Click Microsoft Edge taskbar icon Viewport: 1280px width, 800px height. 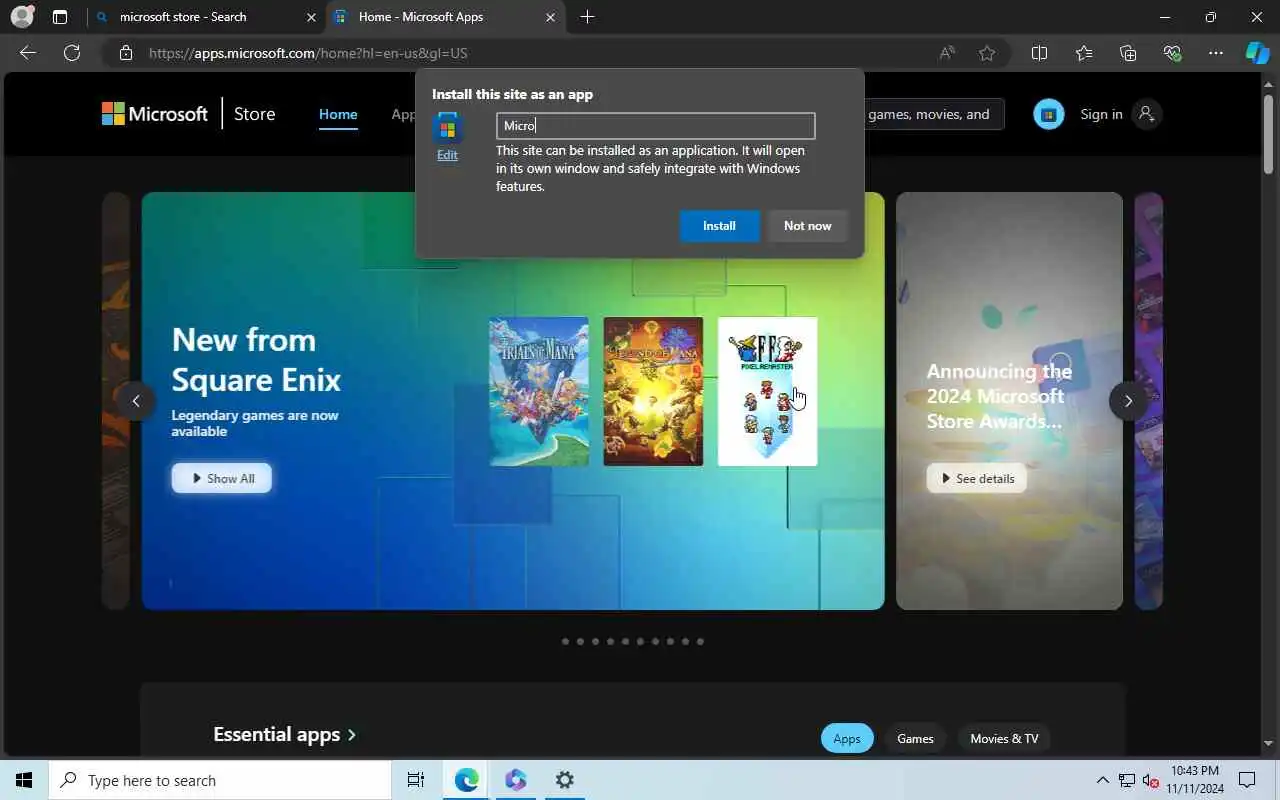click(466, 780)
